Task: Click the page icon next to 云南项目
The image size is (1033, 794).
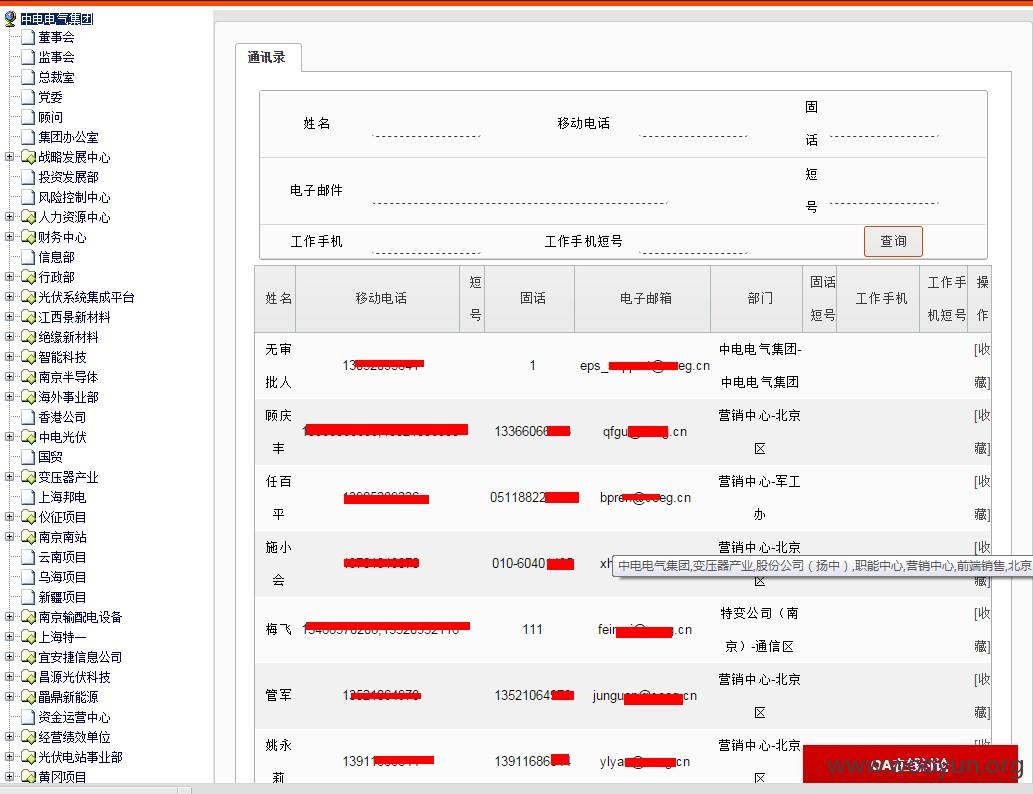Action: [x=28, y=557]
